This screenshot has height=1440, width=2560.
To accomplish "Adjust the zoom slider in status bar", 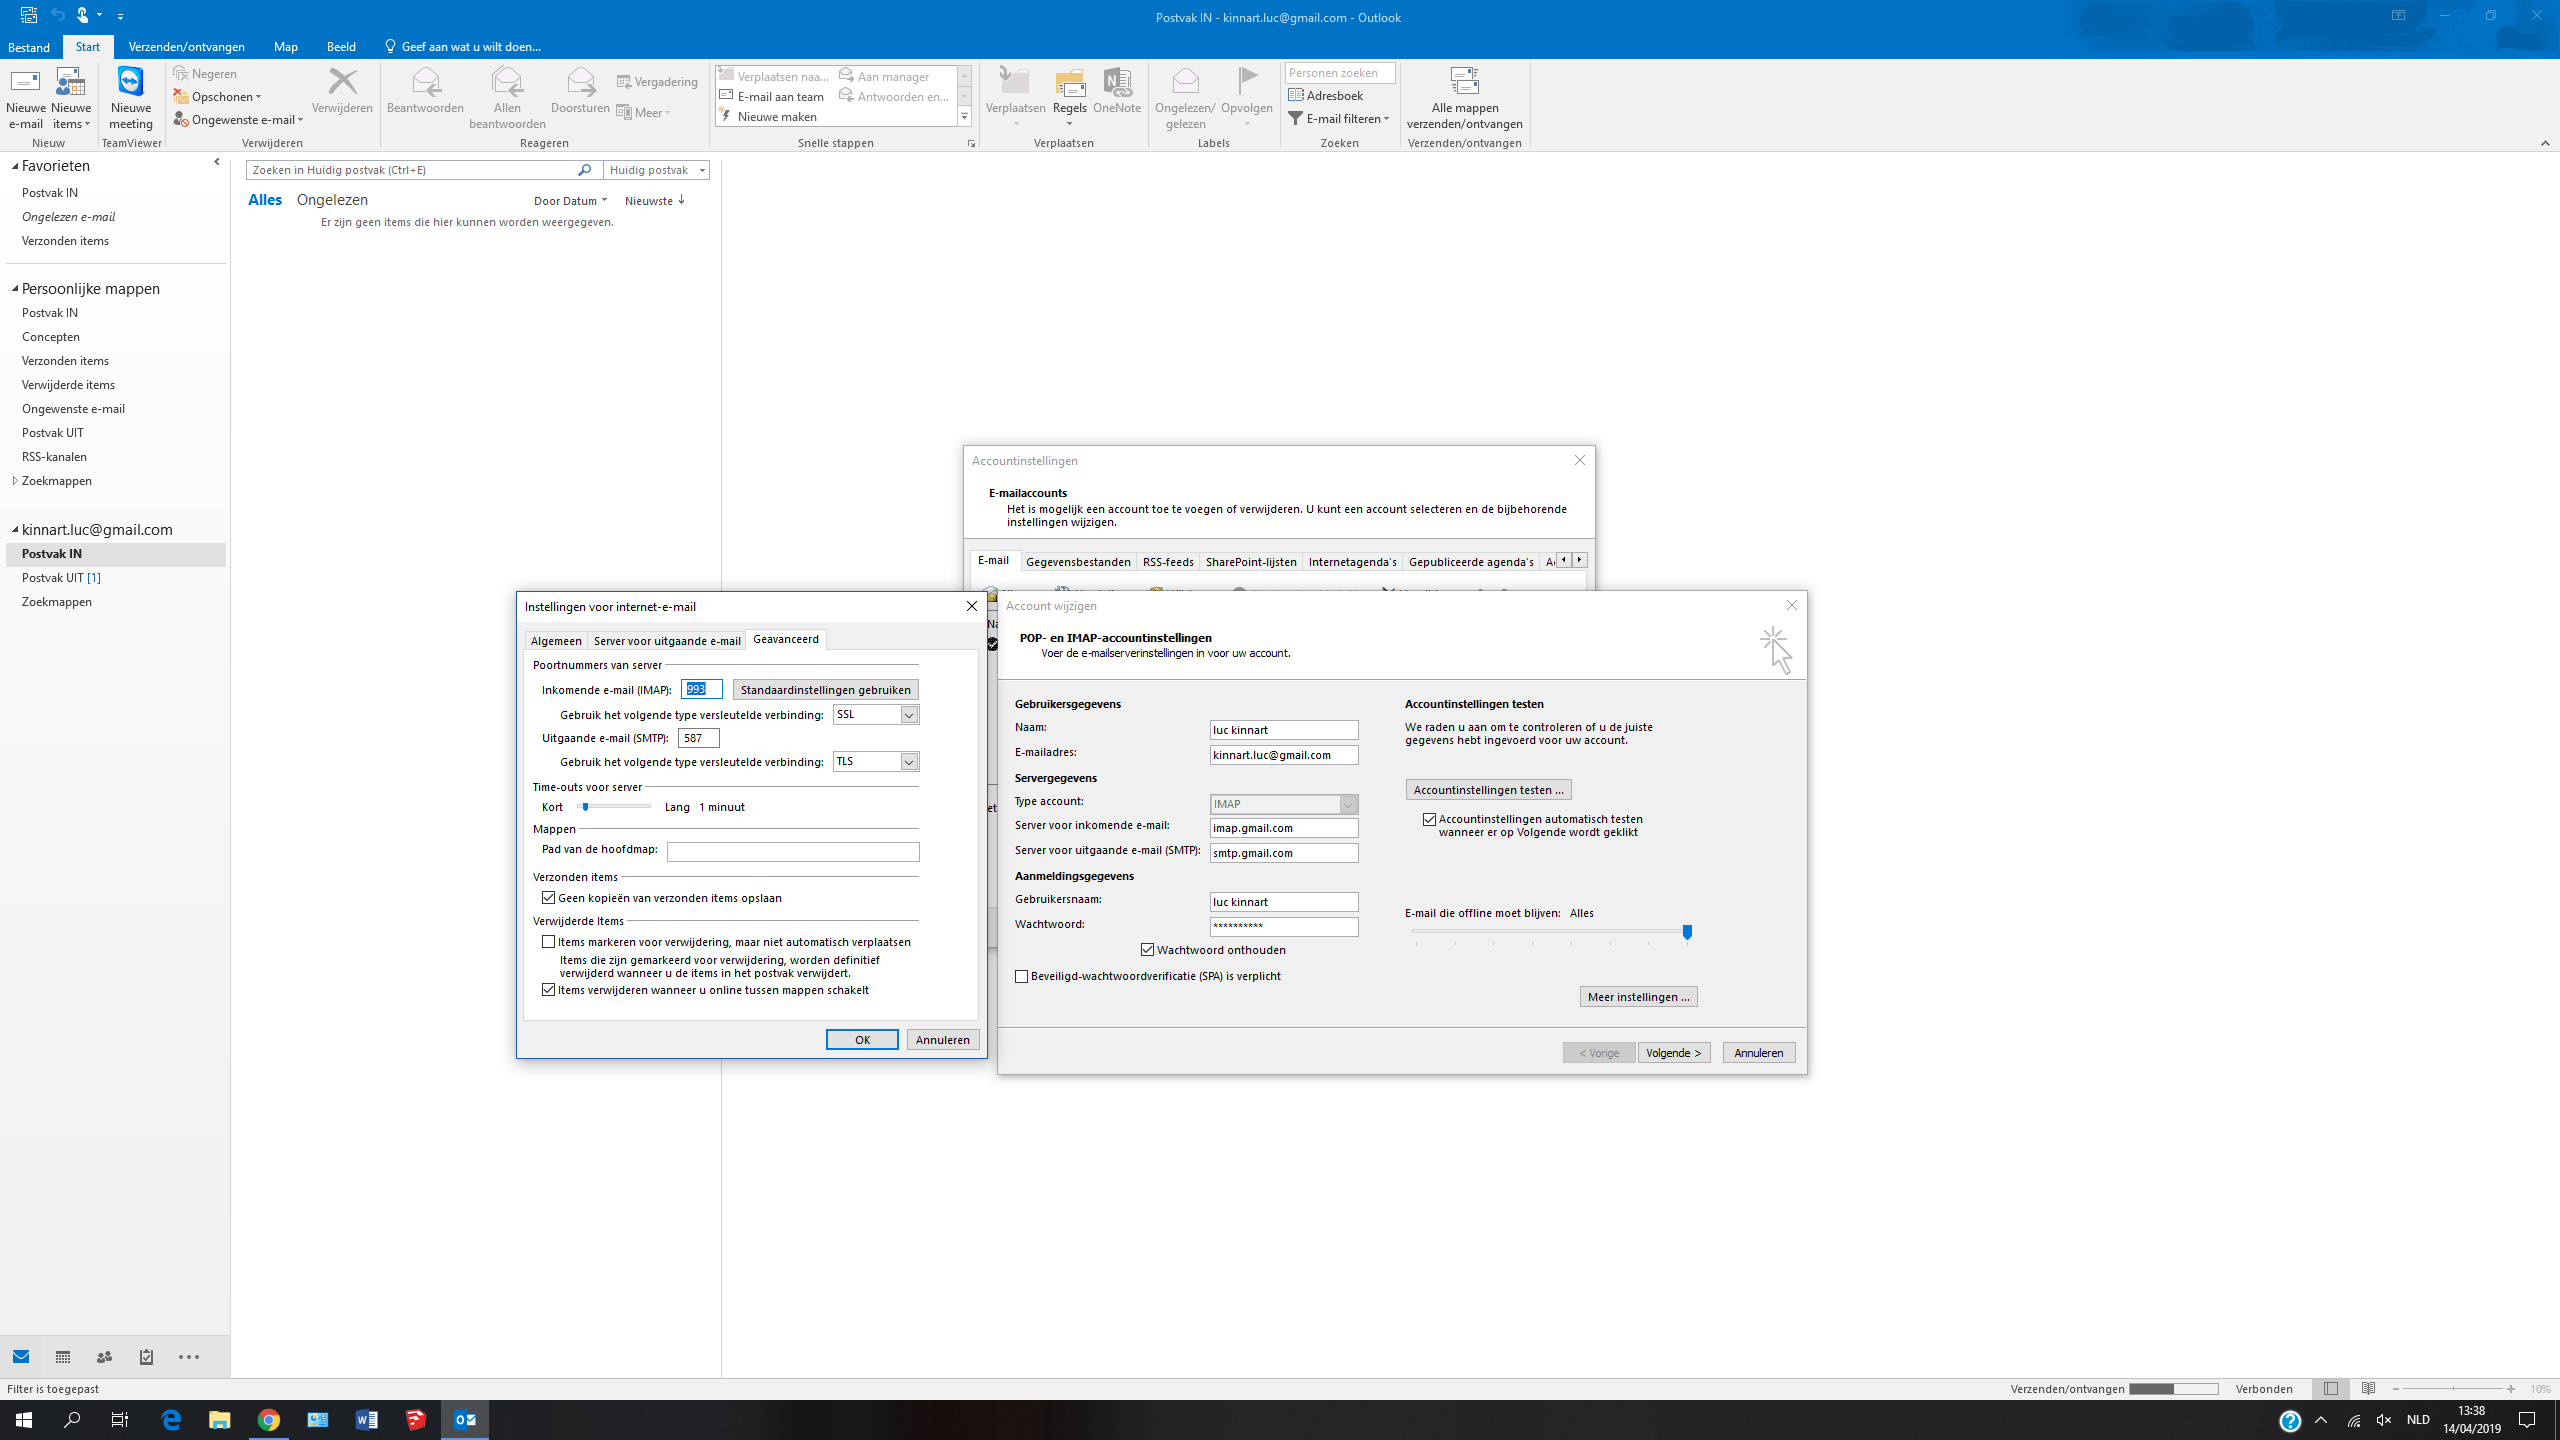I will point(2453,1389).
